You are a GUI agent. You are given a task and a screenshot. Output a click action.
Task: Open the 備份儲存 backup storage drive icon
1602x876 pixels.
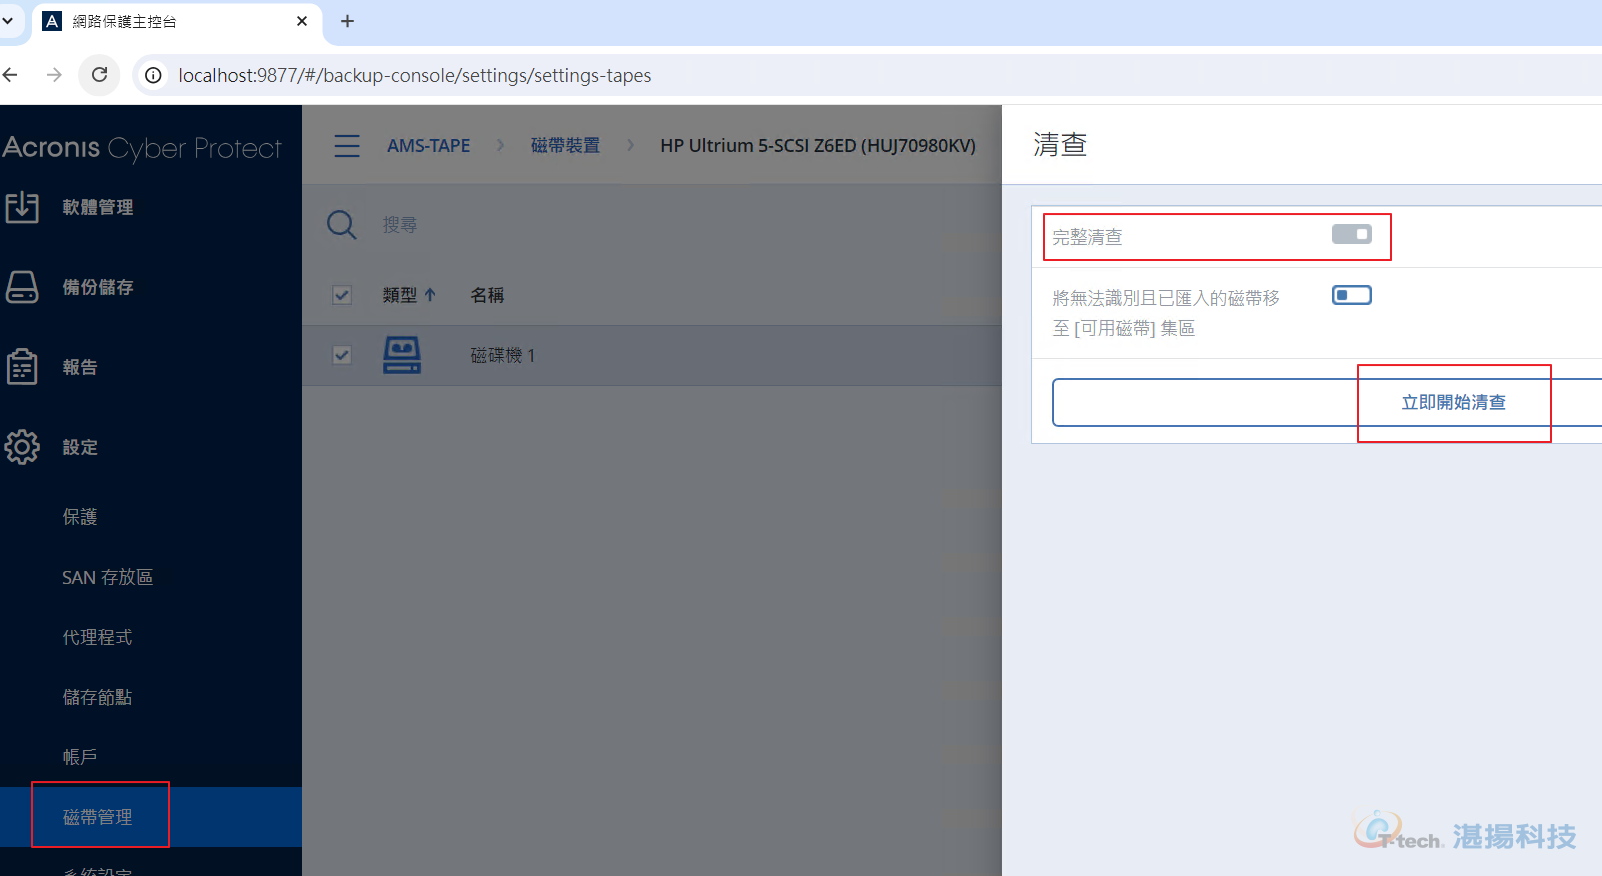pyautogui.click(x=22, y=287)
